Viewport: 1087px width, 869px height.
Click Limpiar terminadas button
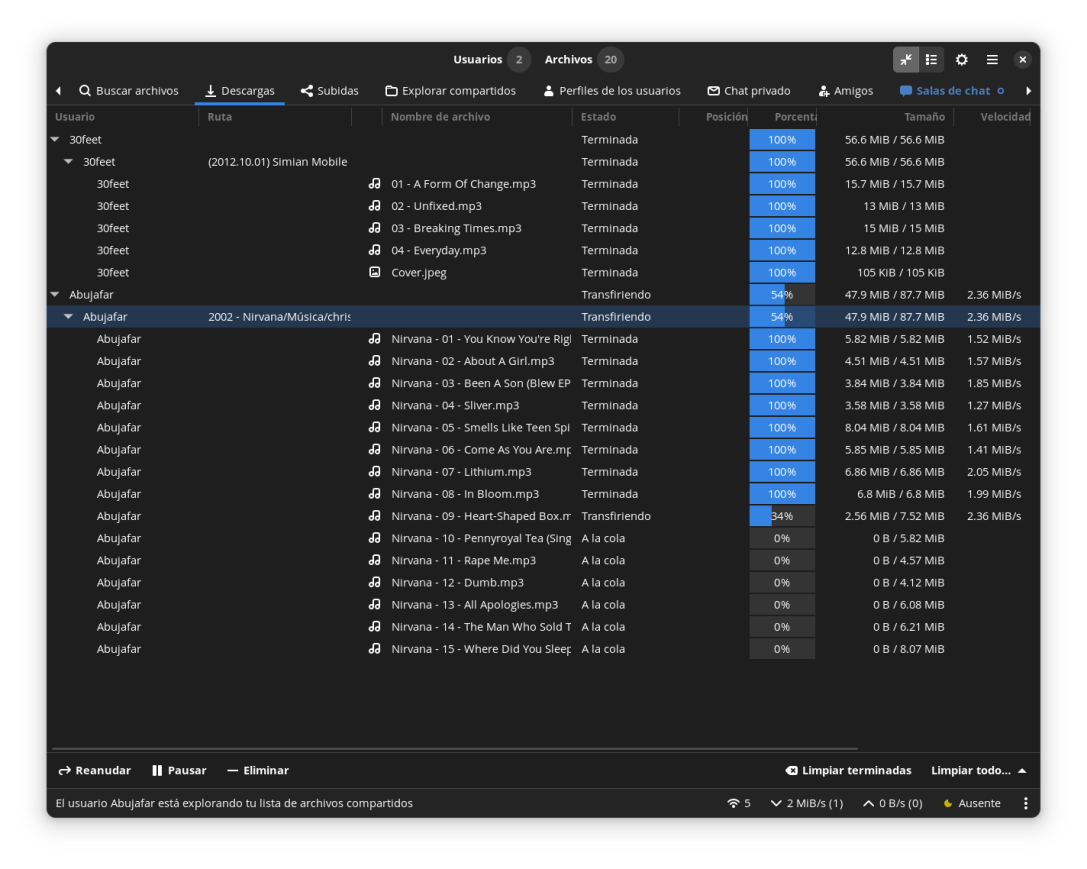[x=849, y=771]
